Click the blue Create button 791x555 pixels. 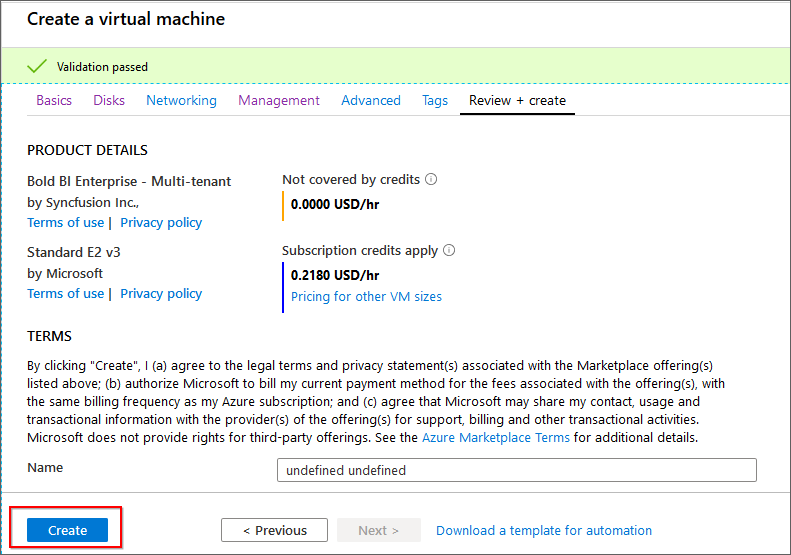click(x=68, y=530)
